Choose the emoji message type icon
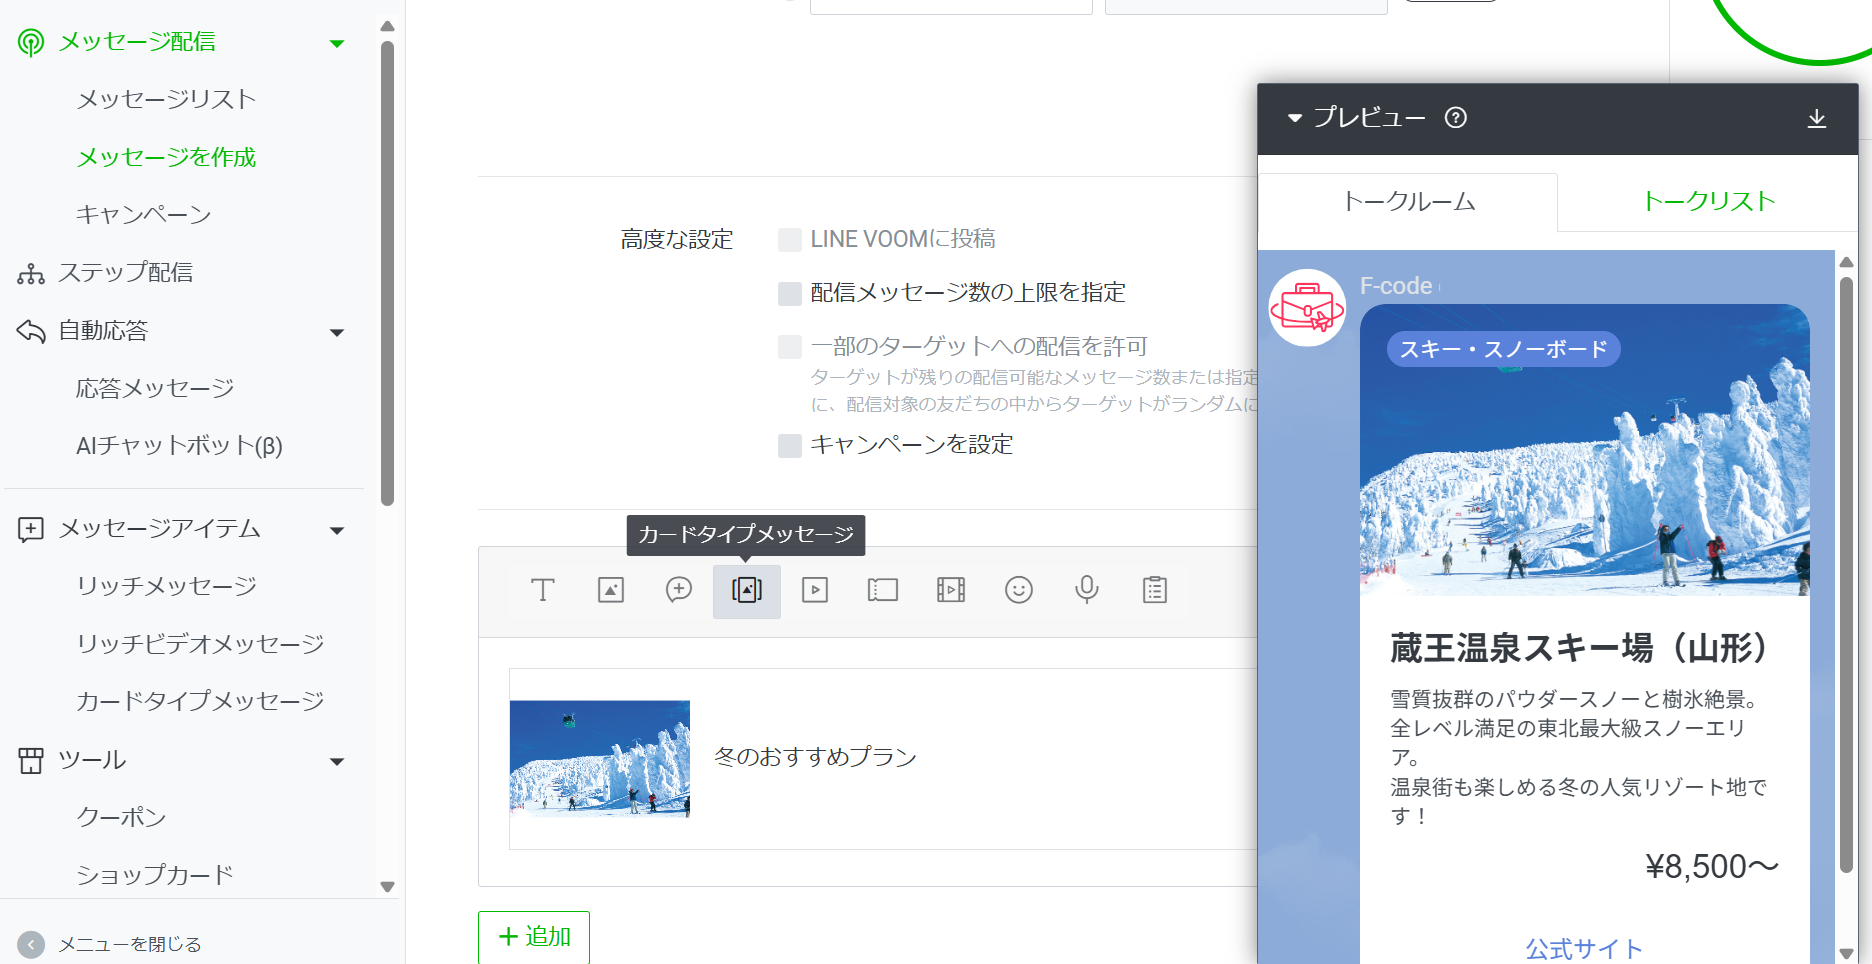This screenshot has height=964, width=1872. coord(1018,590)
